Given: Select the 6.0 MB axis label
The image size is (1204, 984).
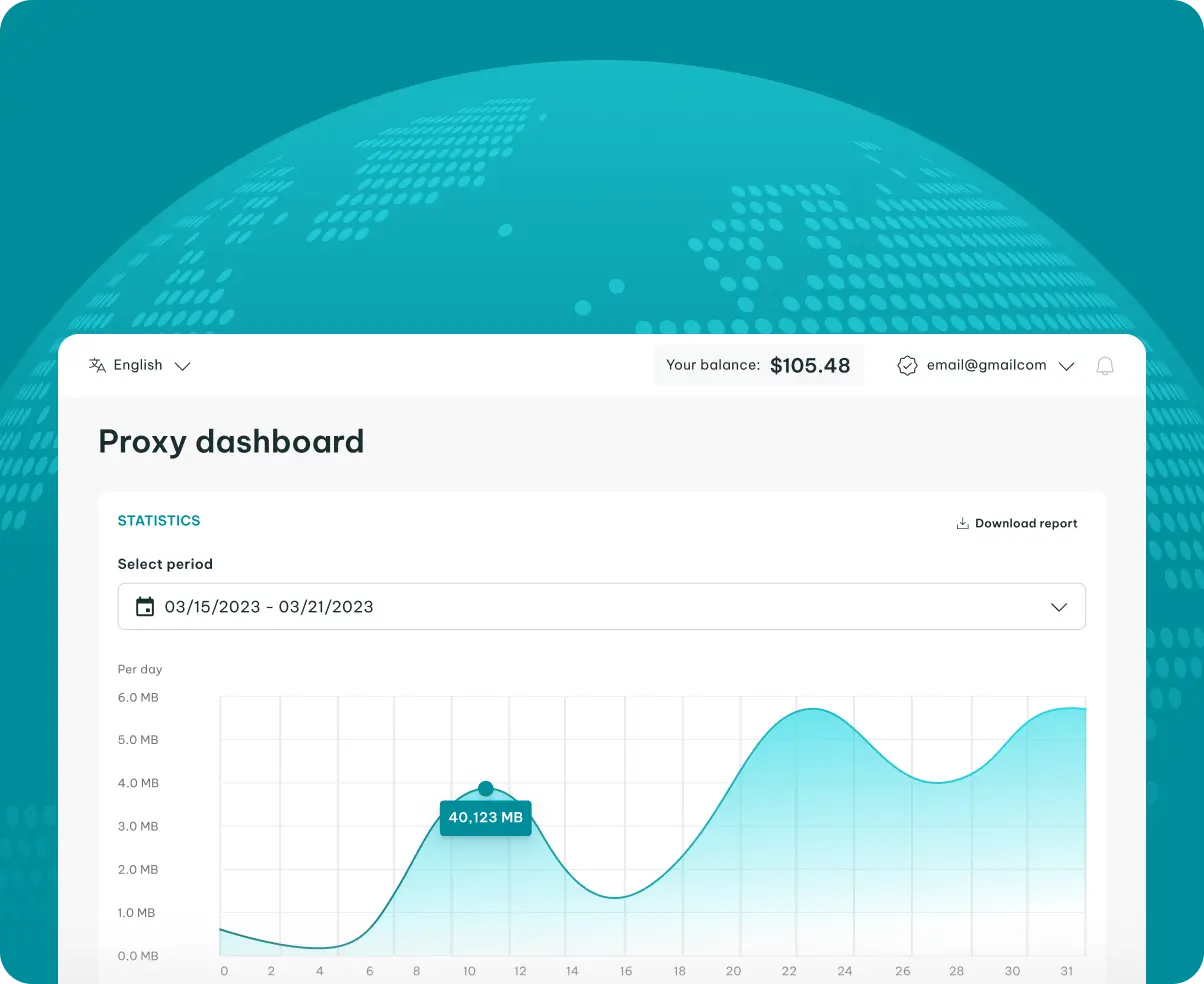Looking at the screenshot, I should coord(138,697).
